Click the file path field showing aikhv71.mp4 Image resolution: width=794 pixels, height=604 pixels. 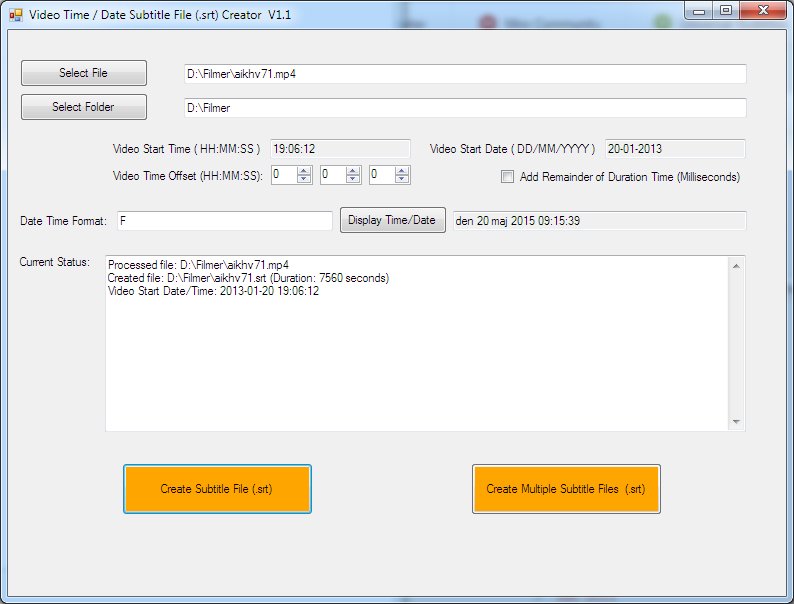465,74
